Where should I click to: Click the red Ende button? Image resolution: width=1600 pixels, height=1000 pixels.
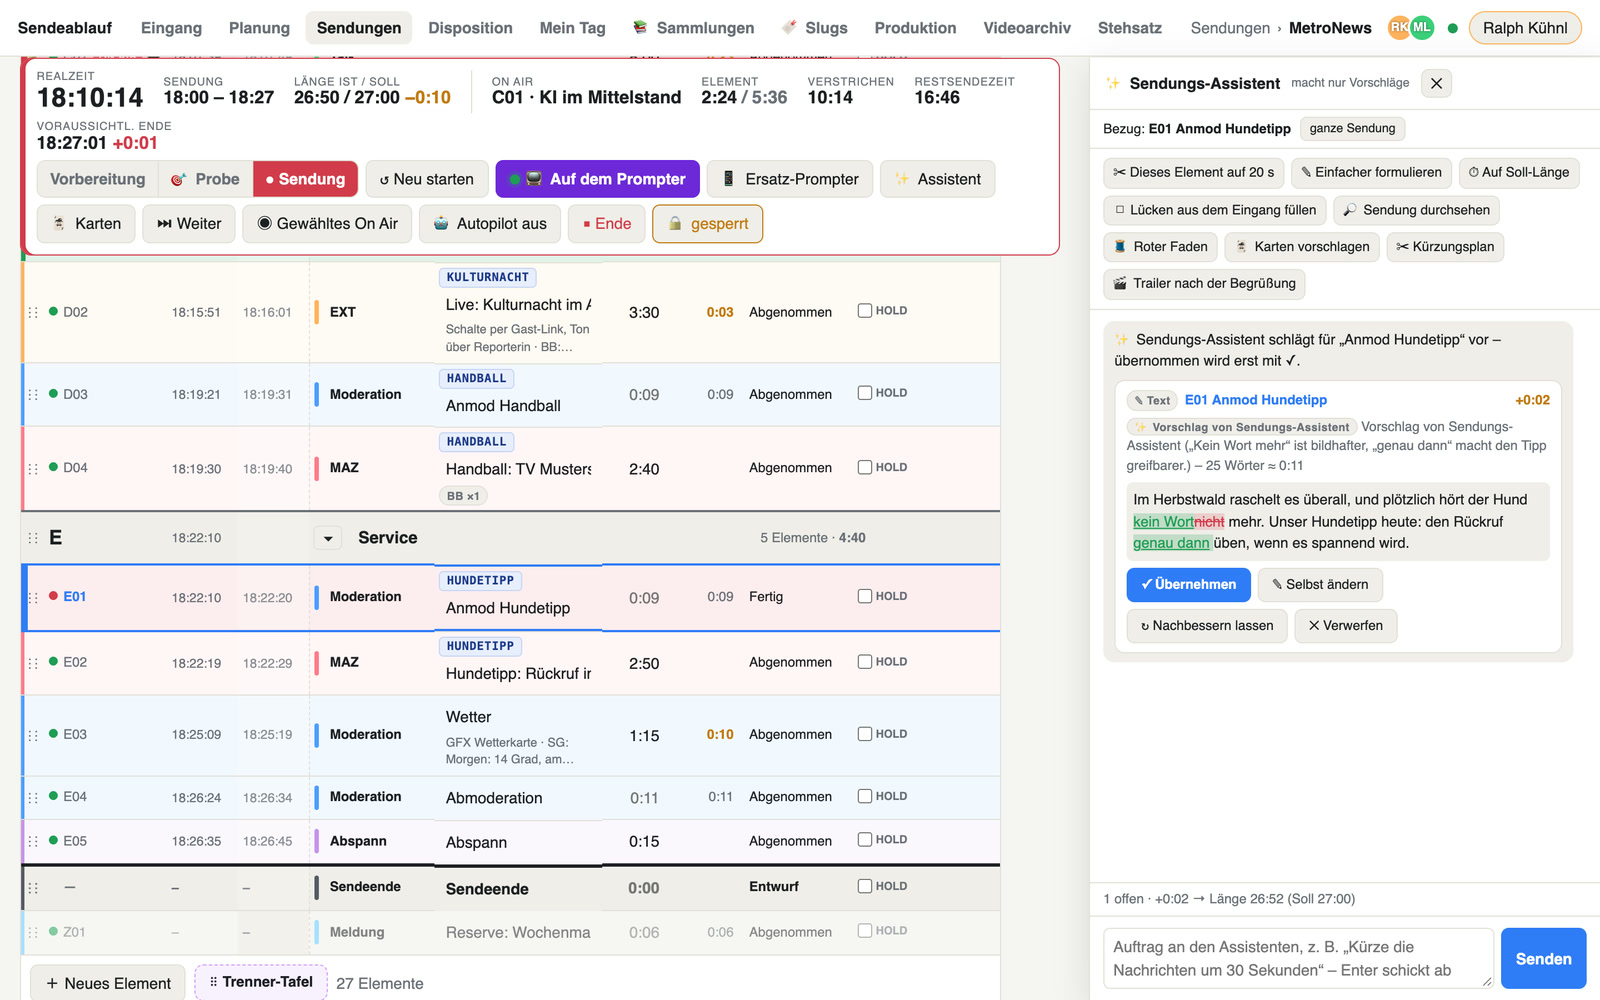pos(607,224)
